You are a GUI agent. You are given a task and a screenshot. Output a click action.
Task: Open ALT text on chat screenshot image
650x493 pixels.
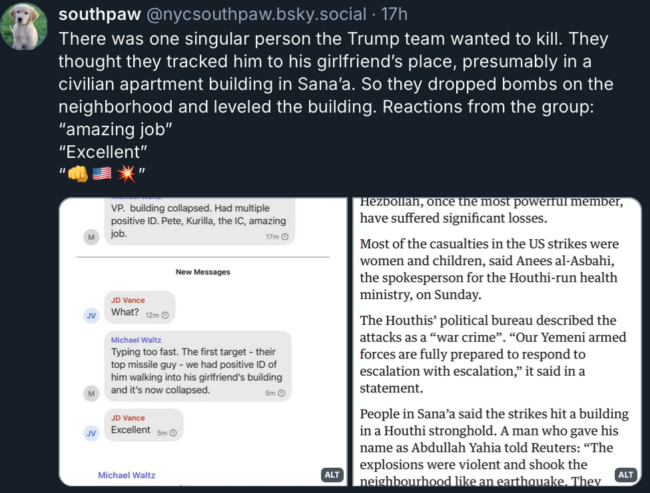(x=332, y=475)
